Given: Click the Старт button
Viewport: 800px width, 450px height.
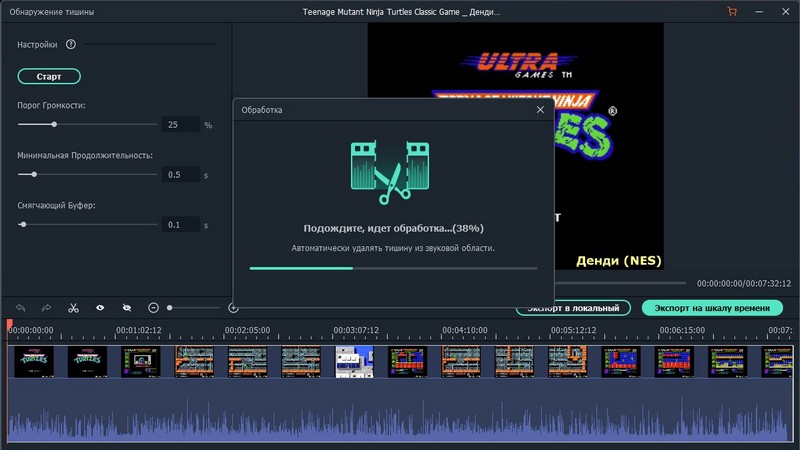Looking at the screenshot, I should click(49, 77).
